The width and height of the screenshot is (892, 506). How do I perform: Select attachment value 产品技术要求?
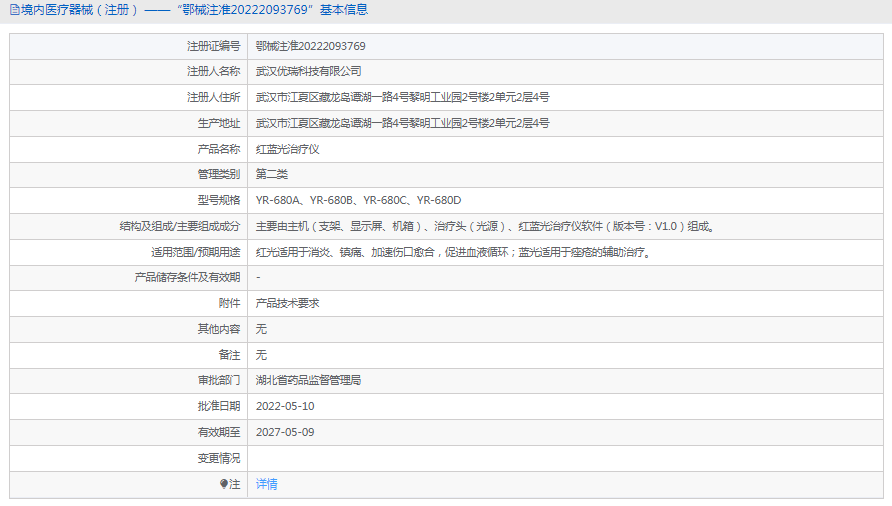(x=287, y=303)
